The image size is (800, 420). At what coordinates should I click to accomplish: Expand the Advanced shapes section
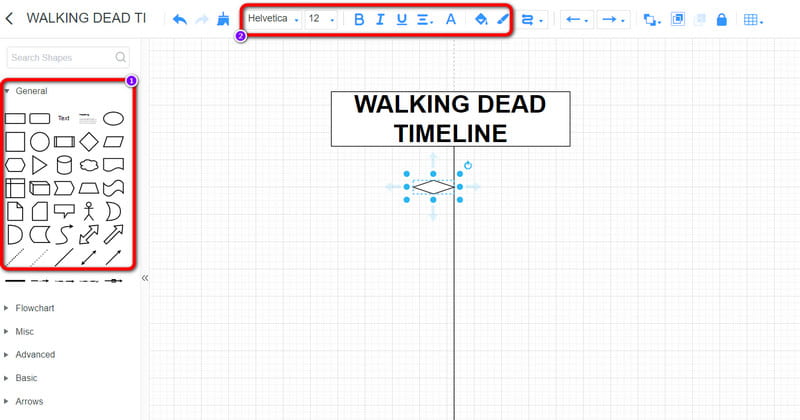click(x=35, y=354)
